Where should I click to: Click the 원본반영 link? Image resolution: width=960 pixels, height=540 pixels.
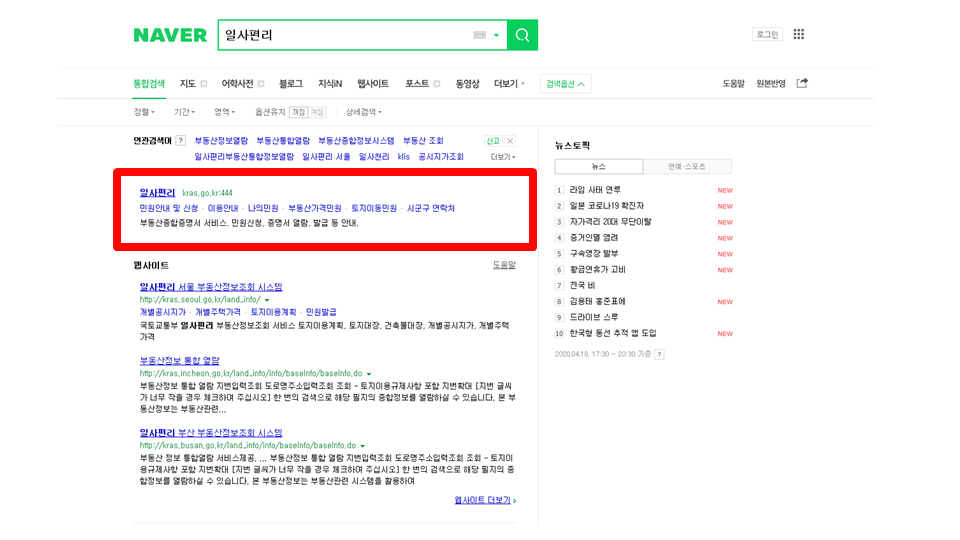click(x=770, y=84)
